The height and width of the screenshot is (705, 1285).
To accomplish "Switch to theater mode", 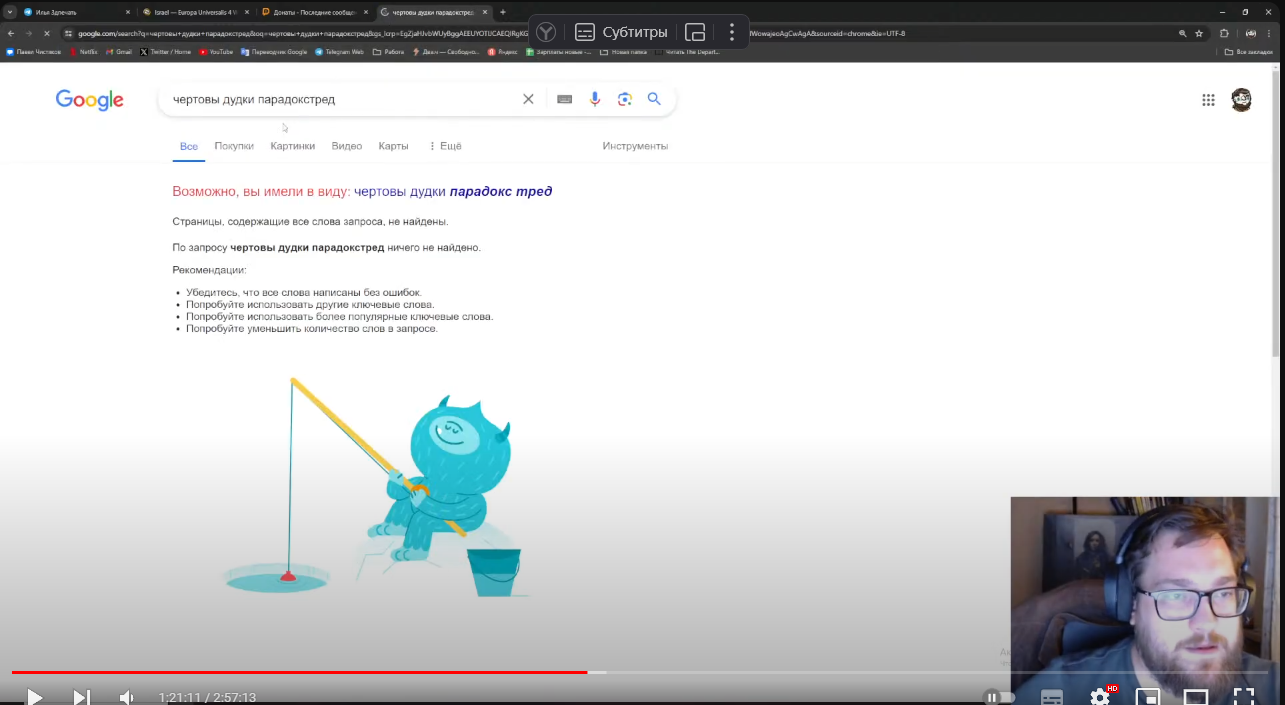I will (1196, 697).
